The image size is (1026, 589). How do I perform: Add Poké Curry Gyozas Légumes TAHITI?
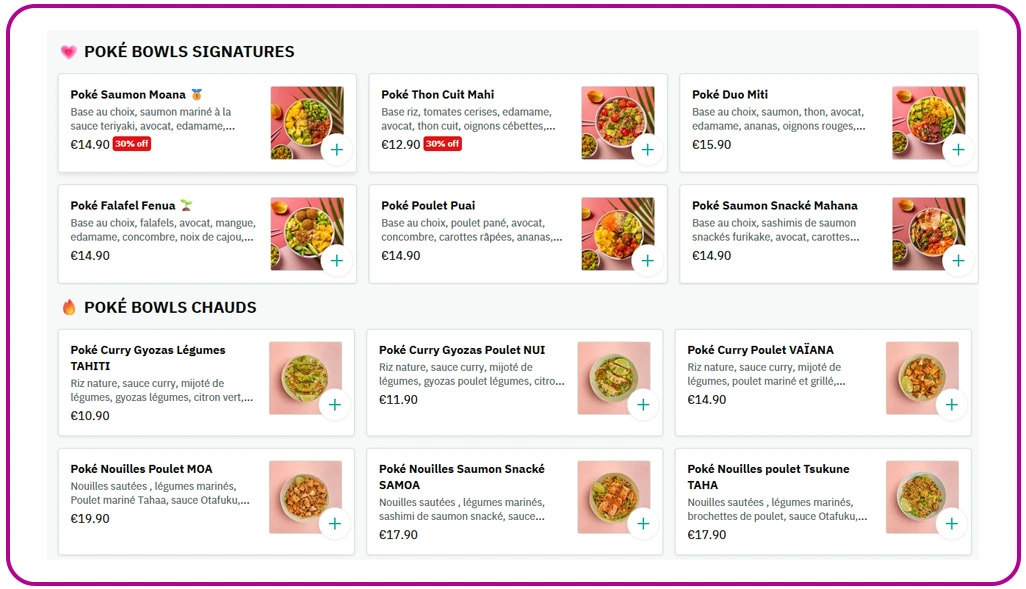point(334,405)
